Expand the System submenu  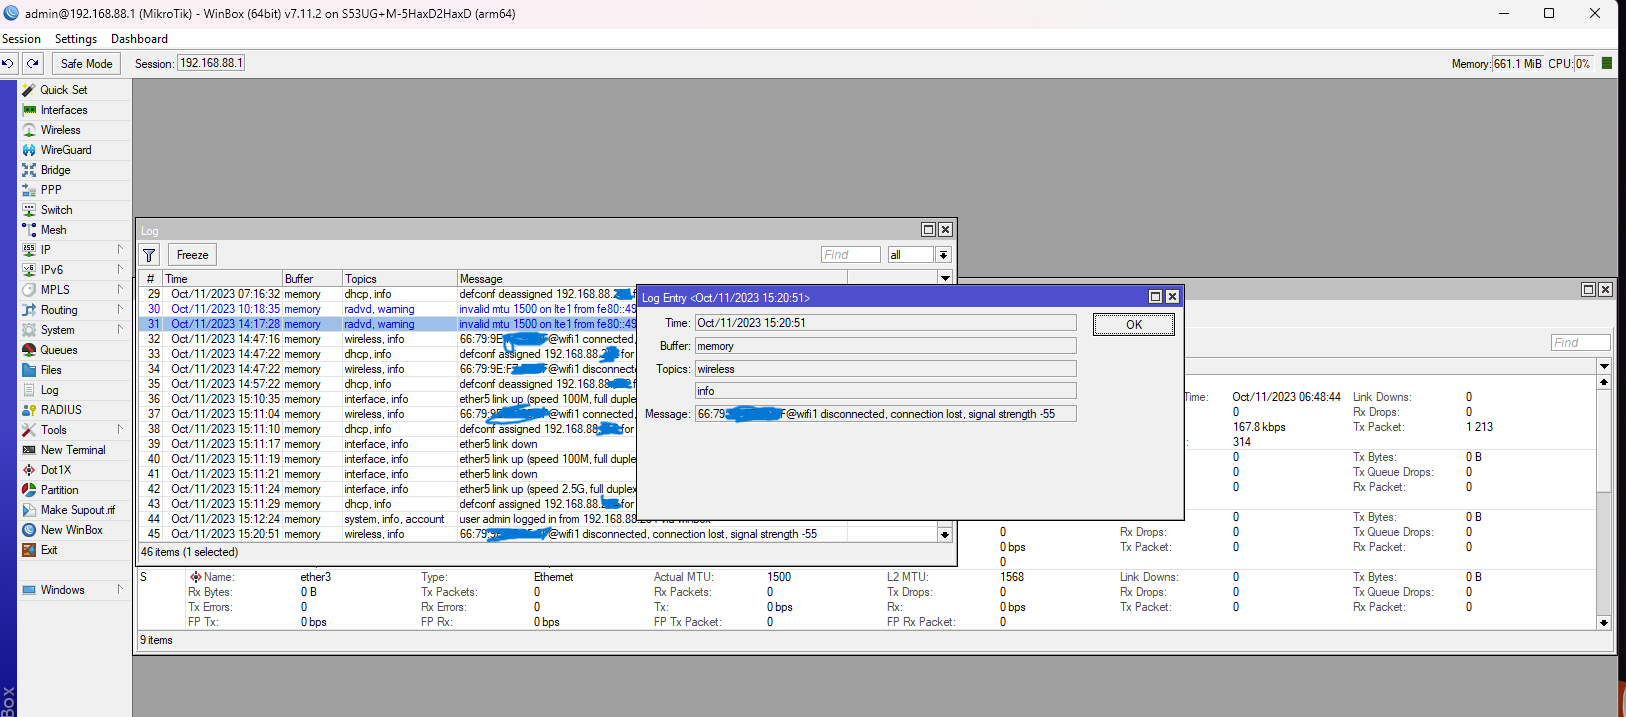click(120, 329)
